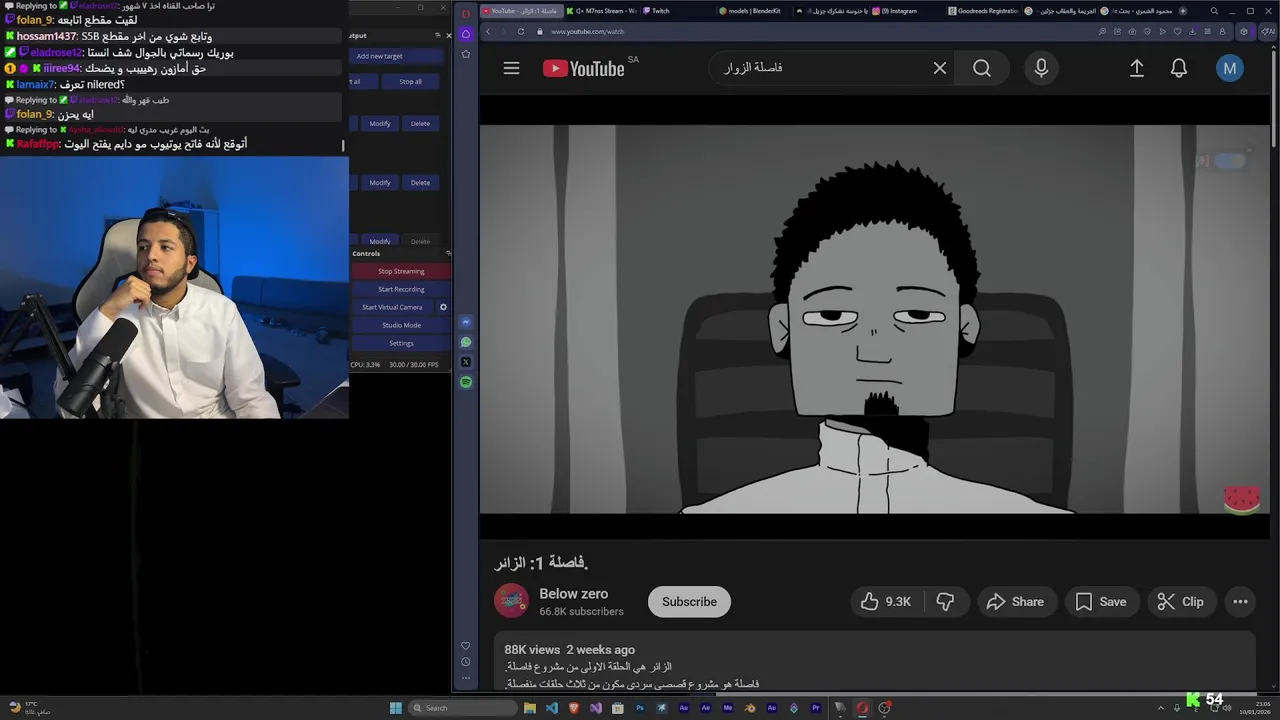Click the YouTube search magnifier button
The width and height of the screenshot is (1280, 720).
(x=982, y=68)
